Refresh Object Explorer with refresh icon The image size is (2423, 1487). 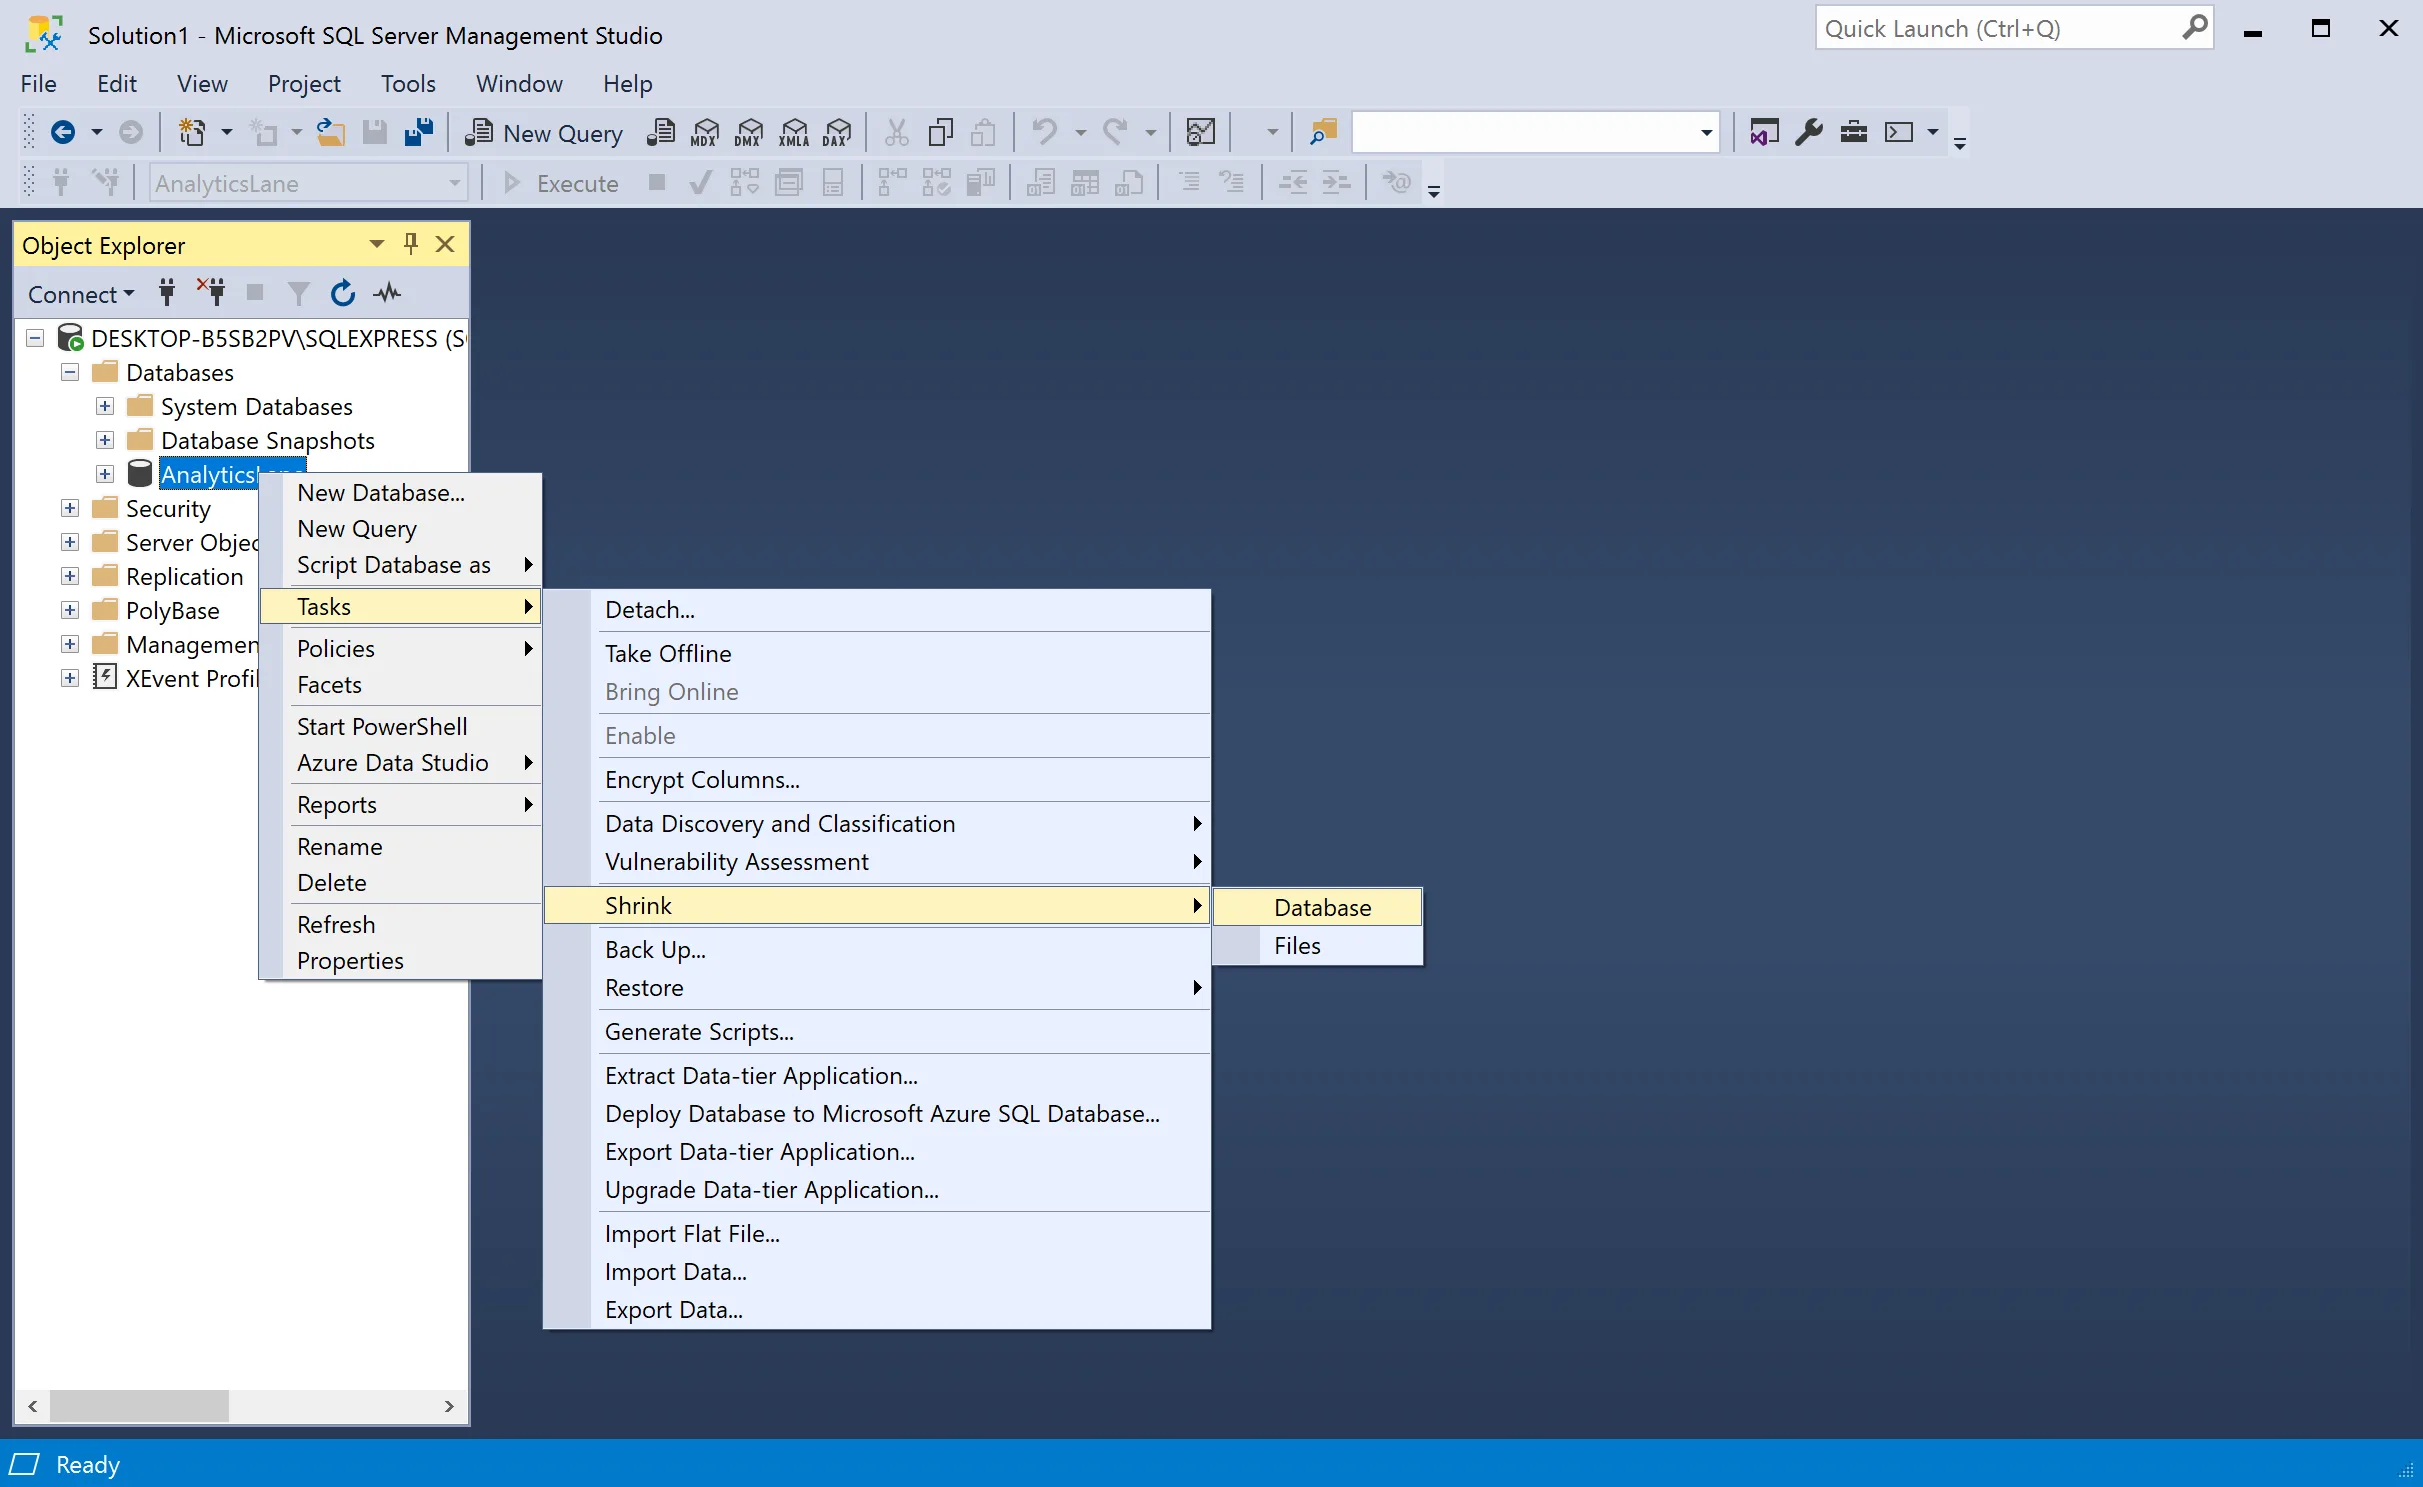[343, 293]
